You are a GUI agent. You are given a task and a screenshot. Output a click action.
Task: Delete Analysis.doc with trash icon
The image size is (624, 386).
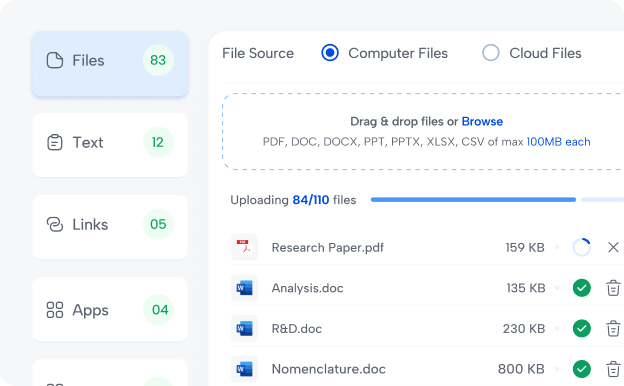pyautogui.click(x=613, y=288)
